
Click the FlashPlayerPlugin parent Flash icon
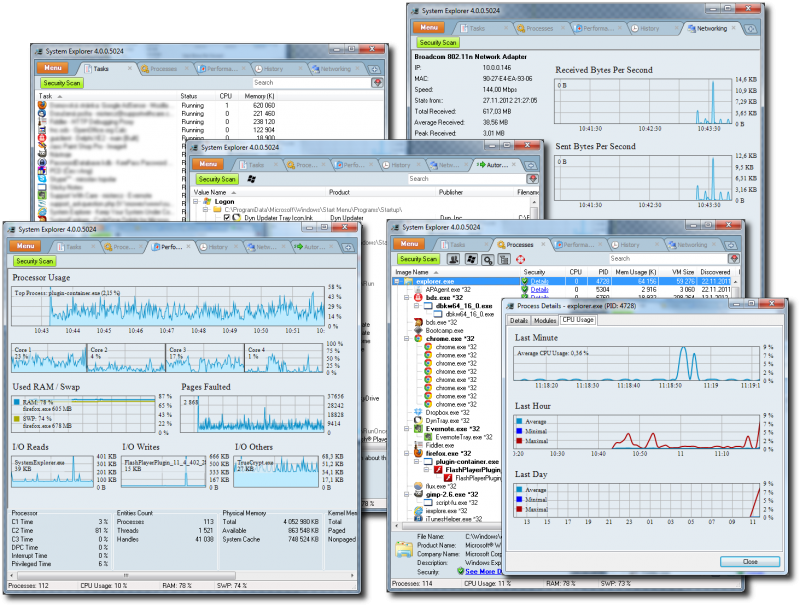[438, 470]
